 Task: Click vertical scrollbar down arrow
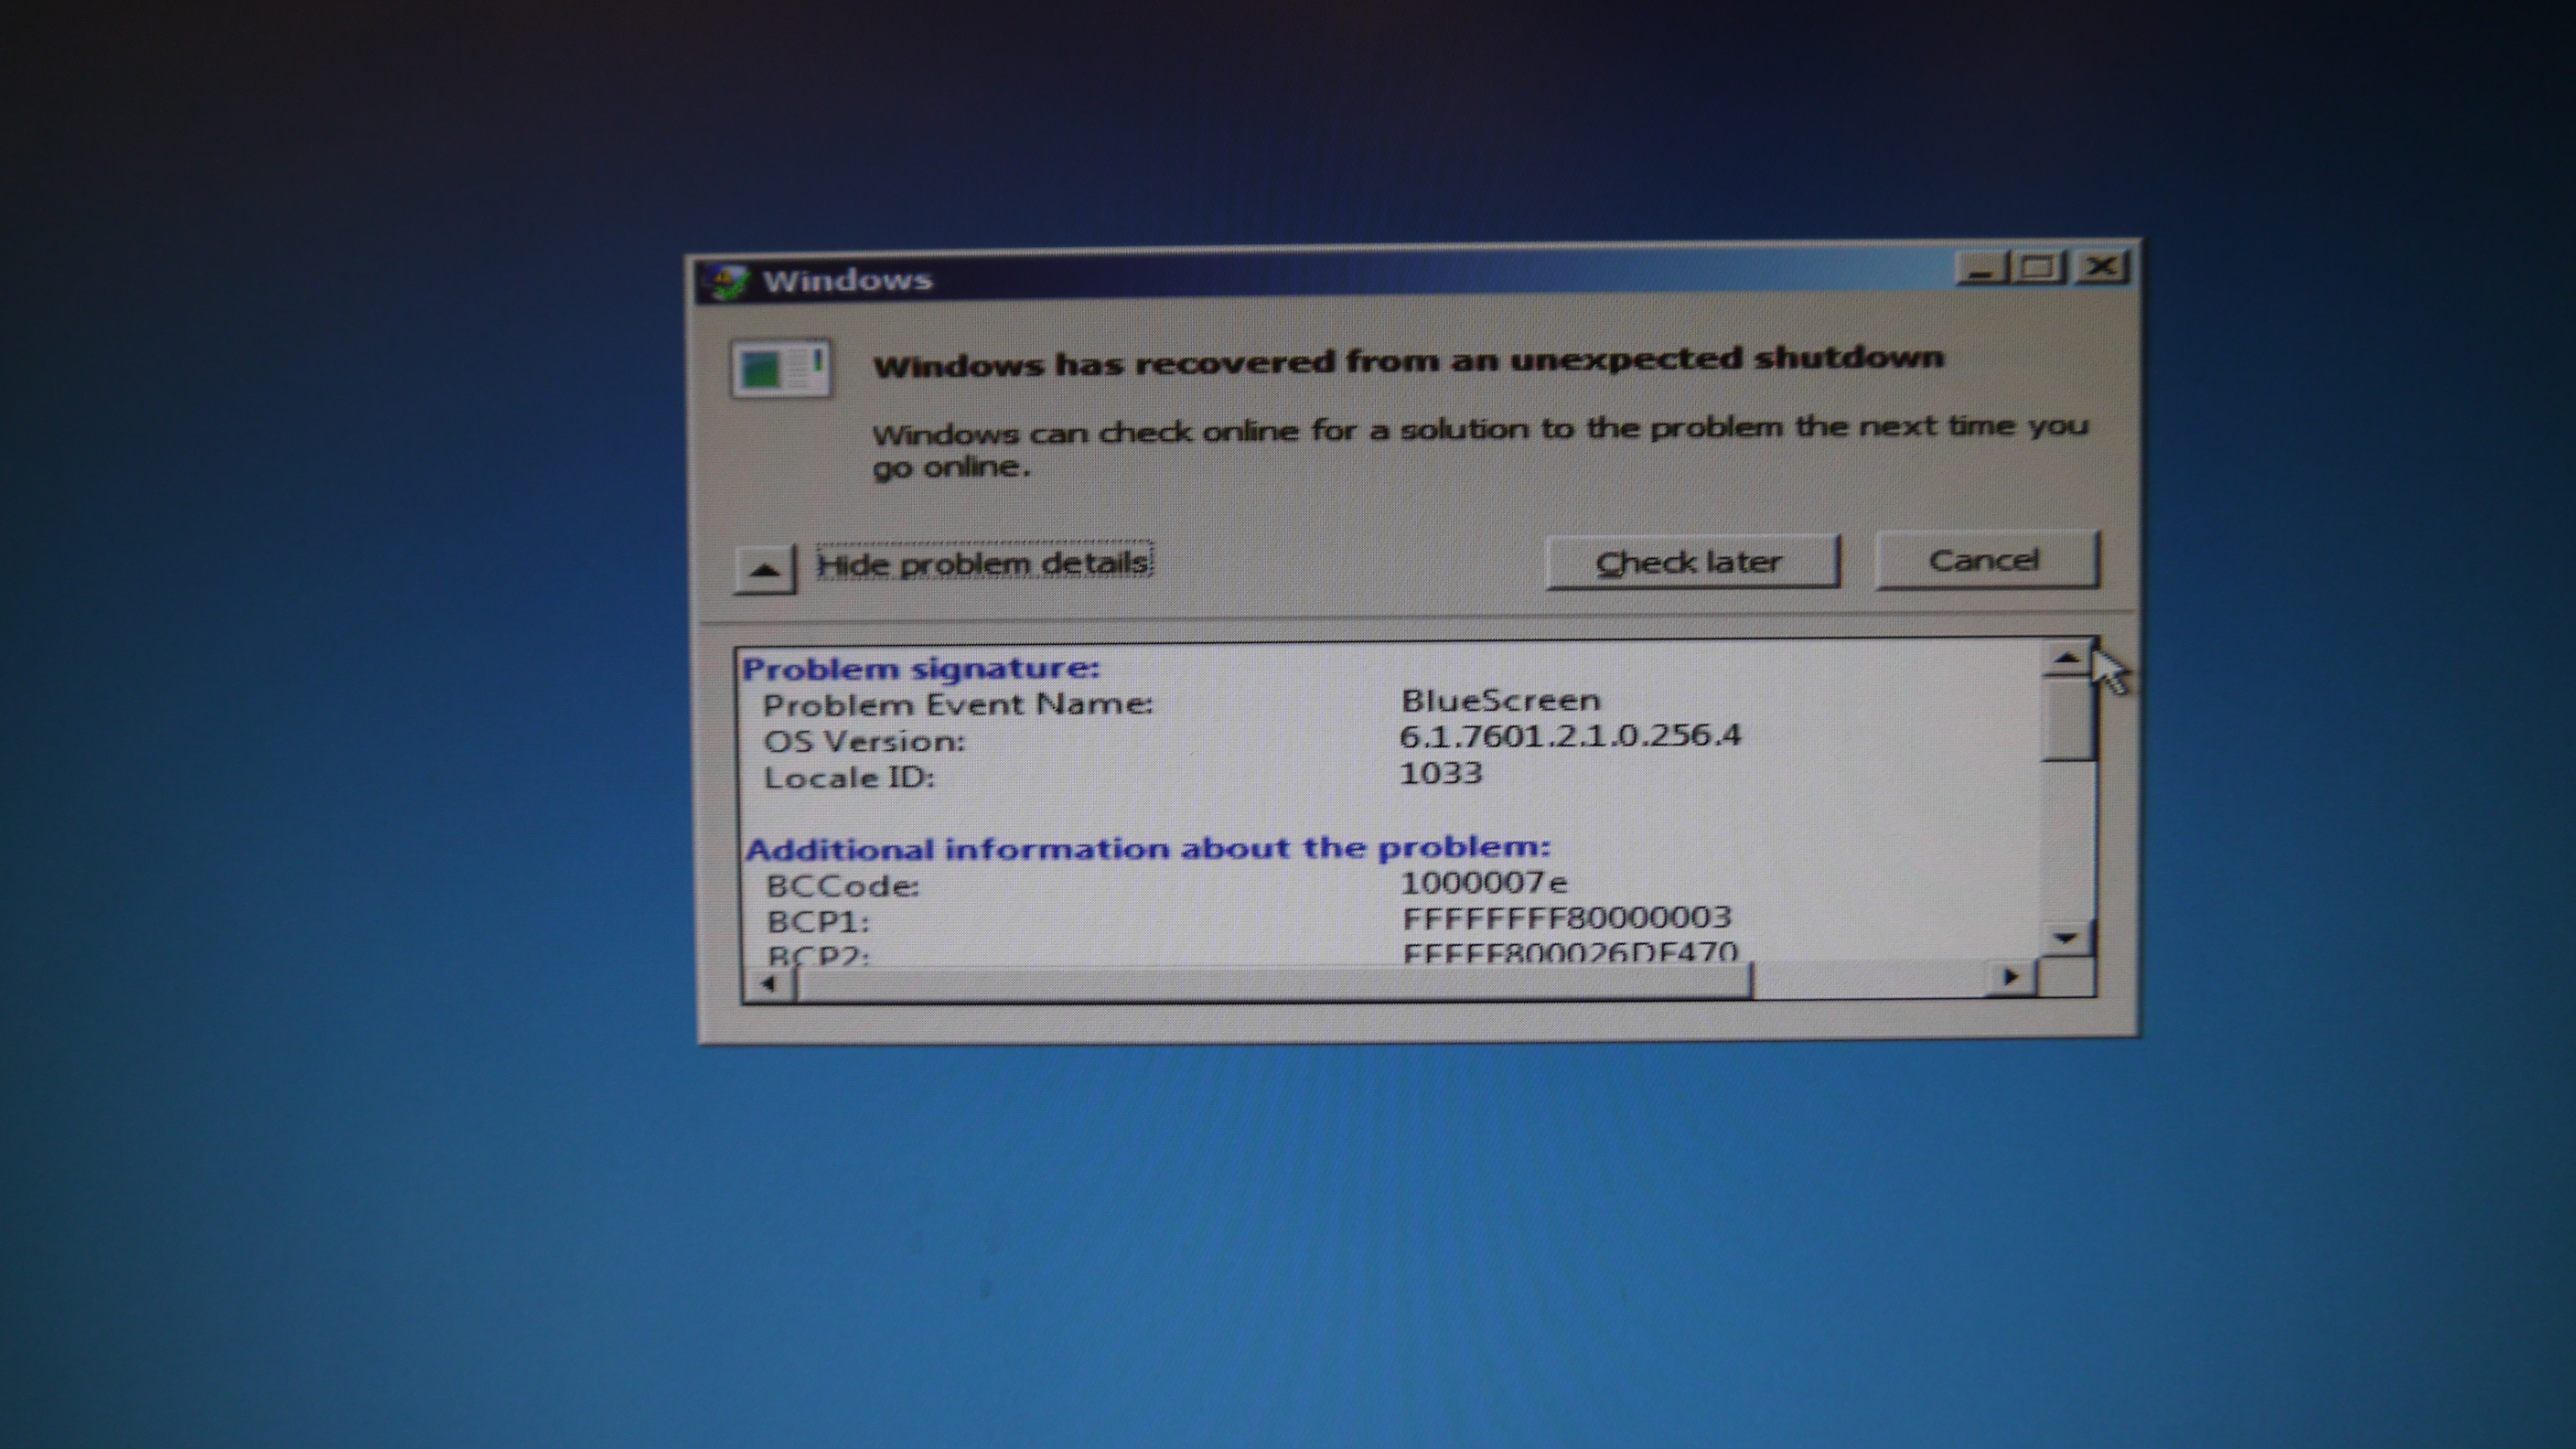click(2066, 937)
